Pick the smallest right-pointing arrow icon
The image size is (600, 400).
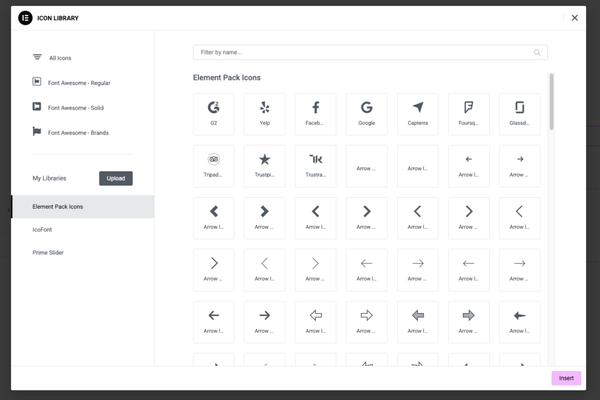pyautogui.click(x=520, y=166)
